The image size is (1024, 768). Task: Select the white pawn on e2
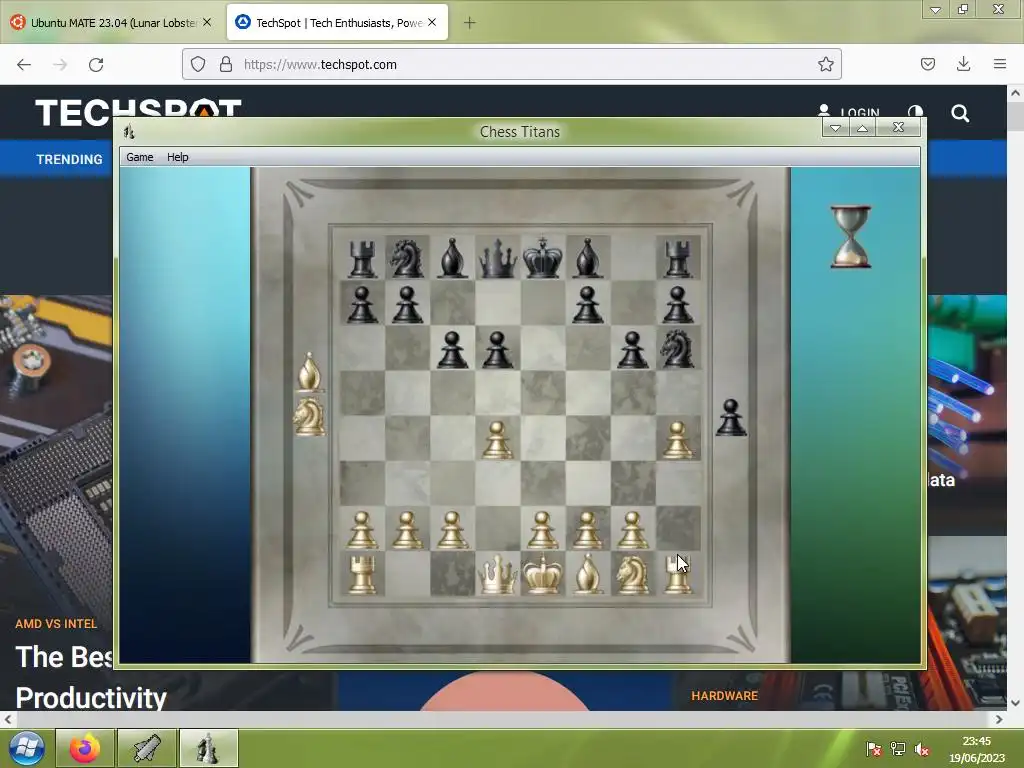(542, 530)
